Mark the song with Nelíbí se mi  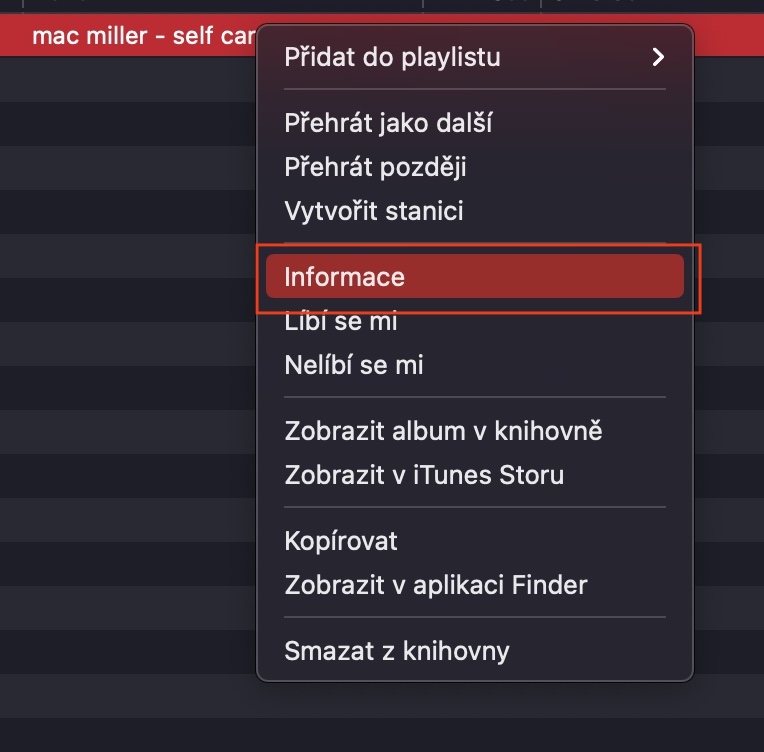coord(354,366)
